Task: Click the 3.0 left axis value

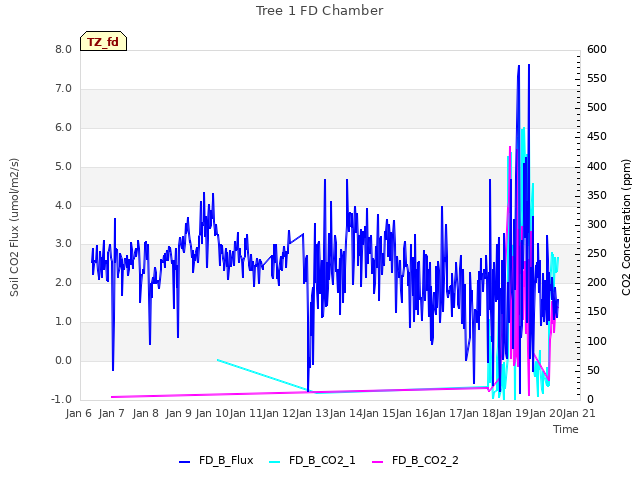Action: tap(63, 244)
